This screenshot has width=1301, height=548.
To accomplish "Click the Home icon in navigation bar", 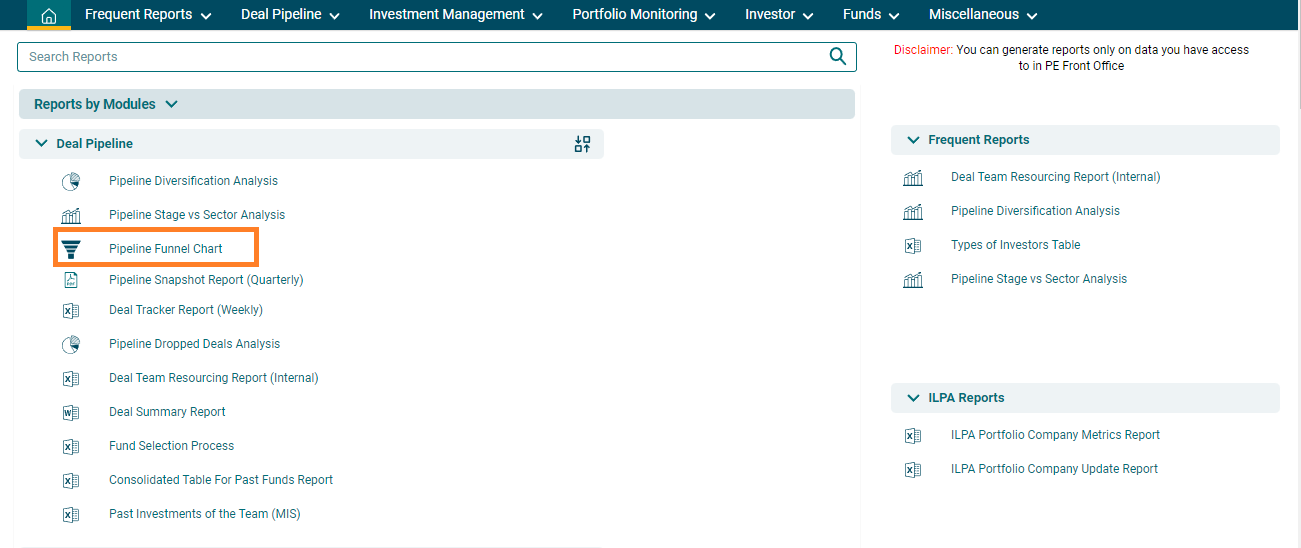I will pos(48,15).
